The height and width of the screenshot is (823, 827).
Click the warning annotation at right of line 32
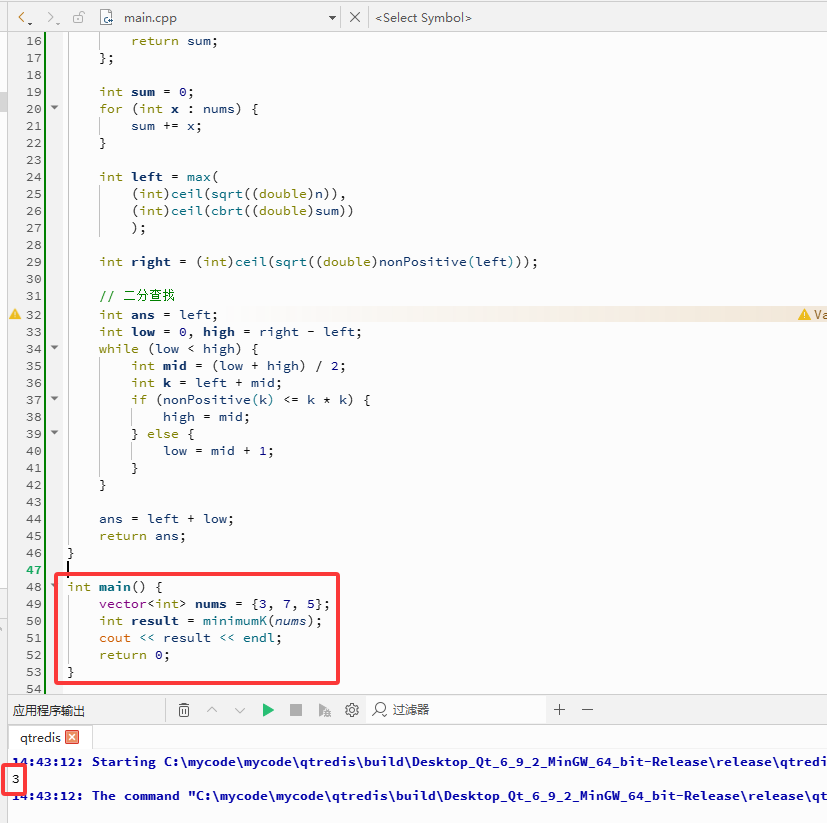click(812, 314)
